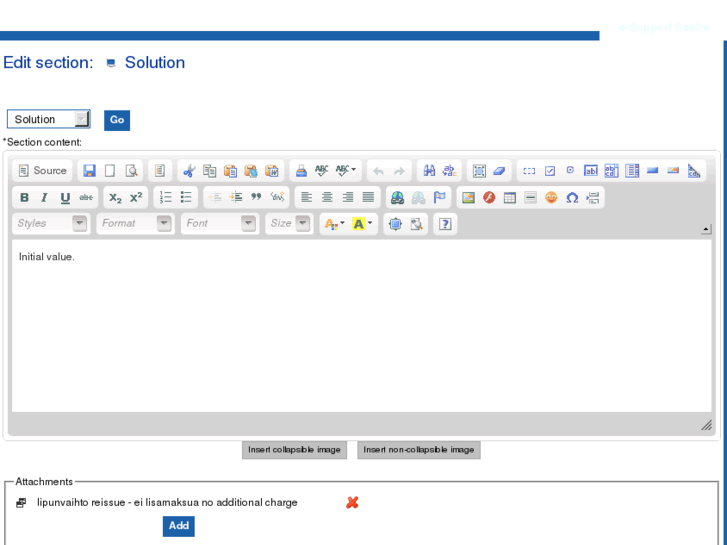Open Spell Check As You Type dropdown
Image resolution: width=727 pixels, height=545 pixels.
point(346,171)
